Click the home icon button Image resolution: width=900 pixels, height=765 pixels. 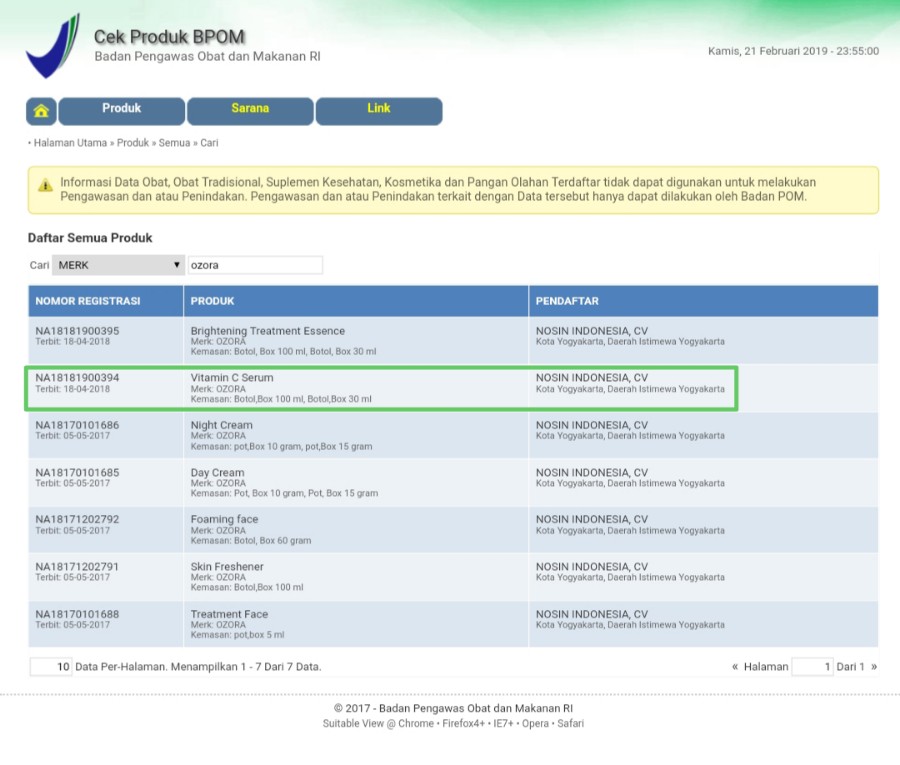click(41, 111)
